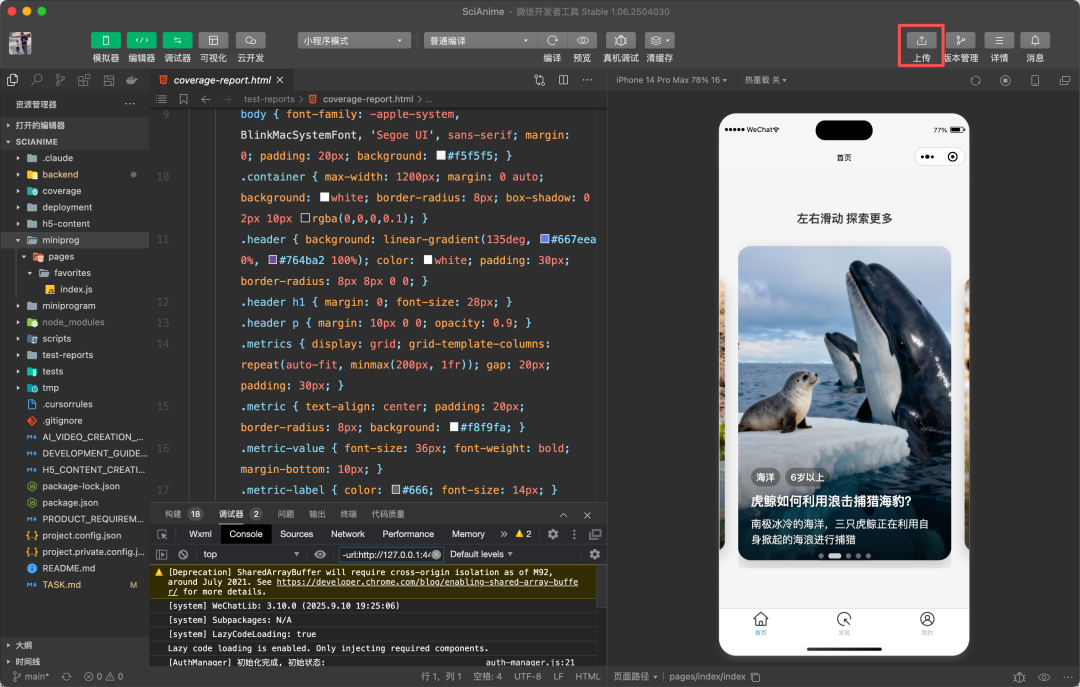Open the 普通编译 compile mode dropdown

coord(479,41)
